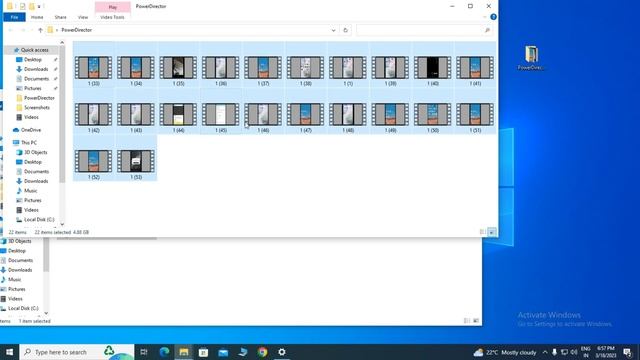Open PowerDirector folder in navigation pane
The width and height of the screenshot is (640, 360).
click(39, 98)
